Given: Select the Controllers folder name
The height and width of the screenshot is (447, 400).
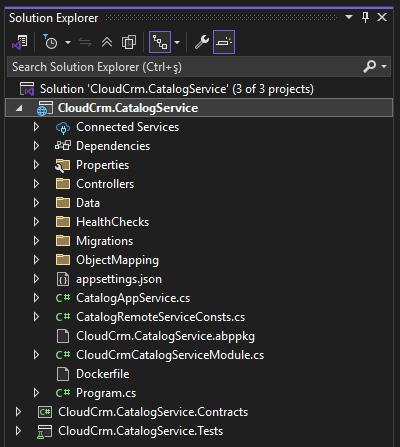Looking at the screenshot, I should pyautogui.click(x=105, y=184).
